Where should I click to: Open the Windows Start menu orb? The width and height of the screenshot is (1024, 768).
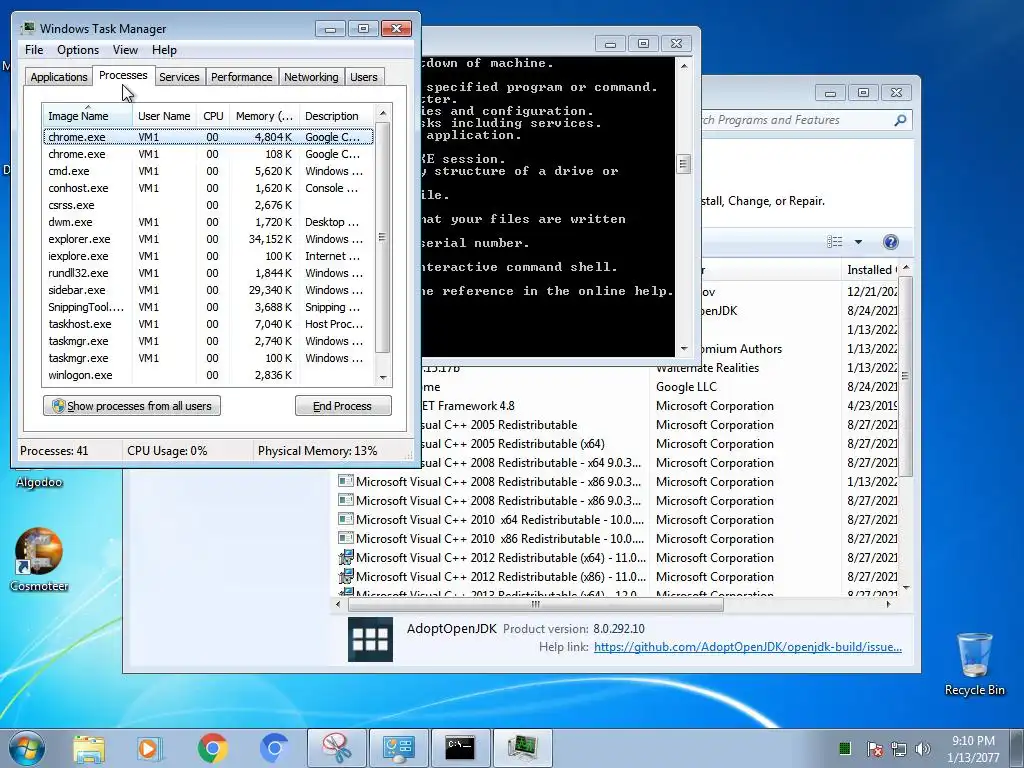coord(27,748)
